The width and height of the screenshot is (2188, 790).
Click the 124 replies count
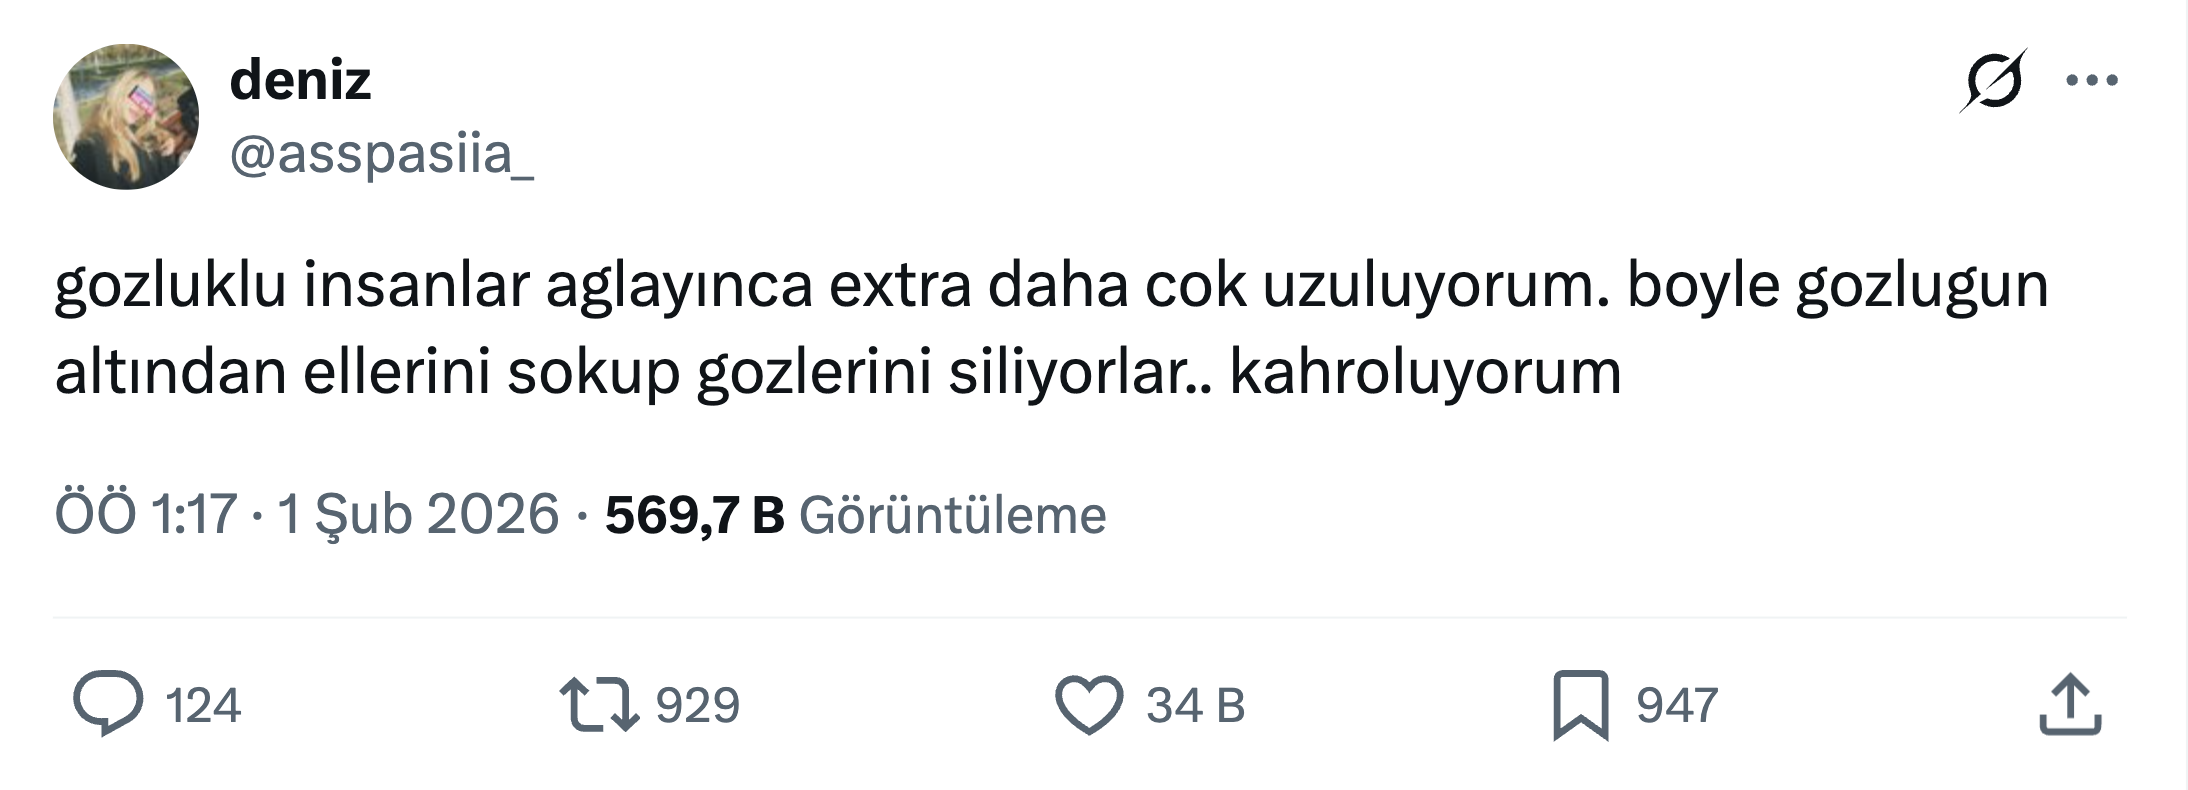pos(203,705)
